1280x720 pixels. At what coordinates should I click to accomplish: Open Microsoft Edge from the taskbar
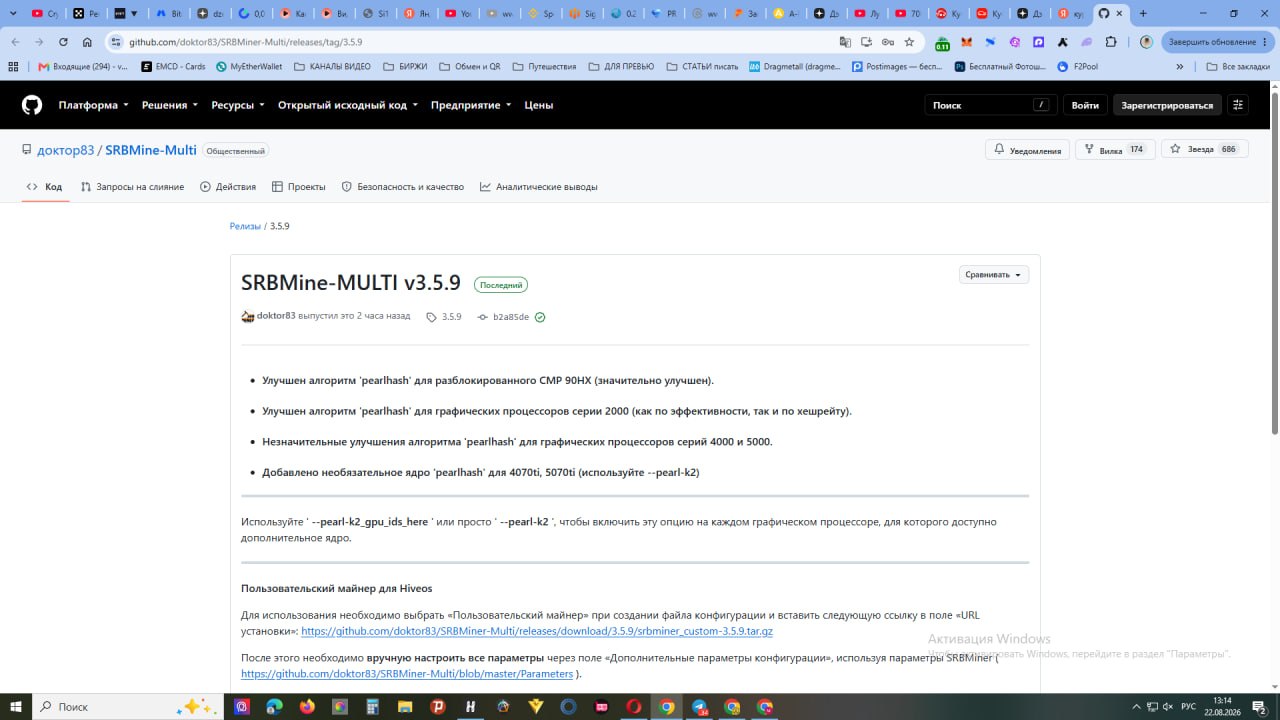click(x=274, y=706)
